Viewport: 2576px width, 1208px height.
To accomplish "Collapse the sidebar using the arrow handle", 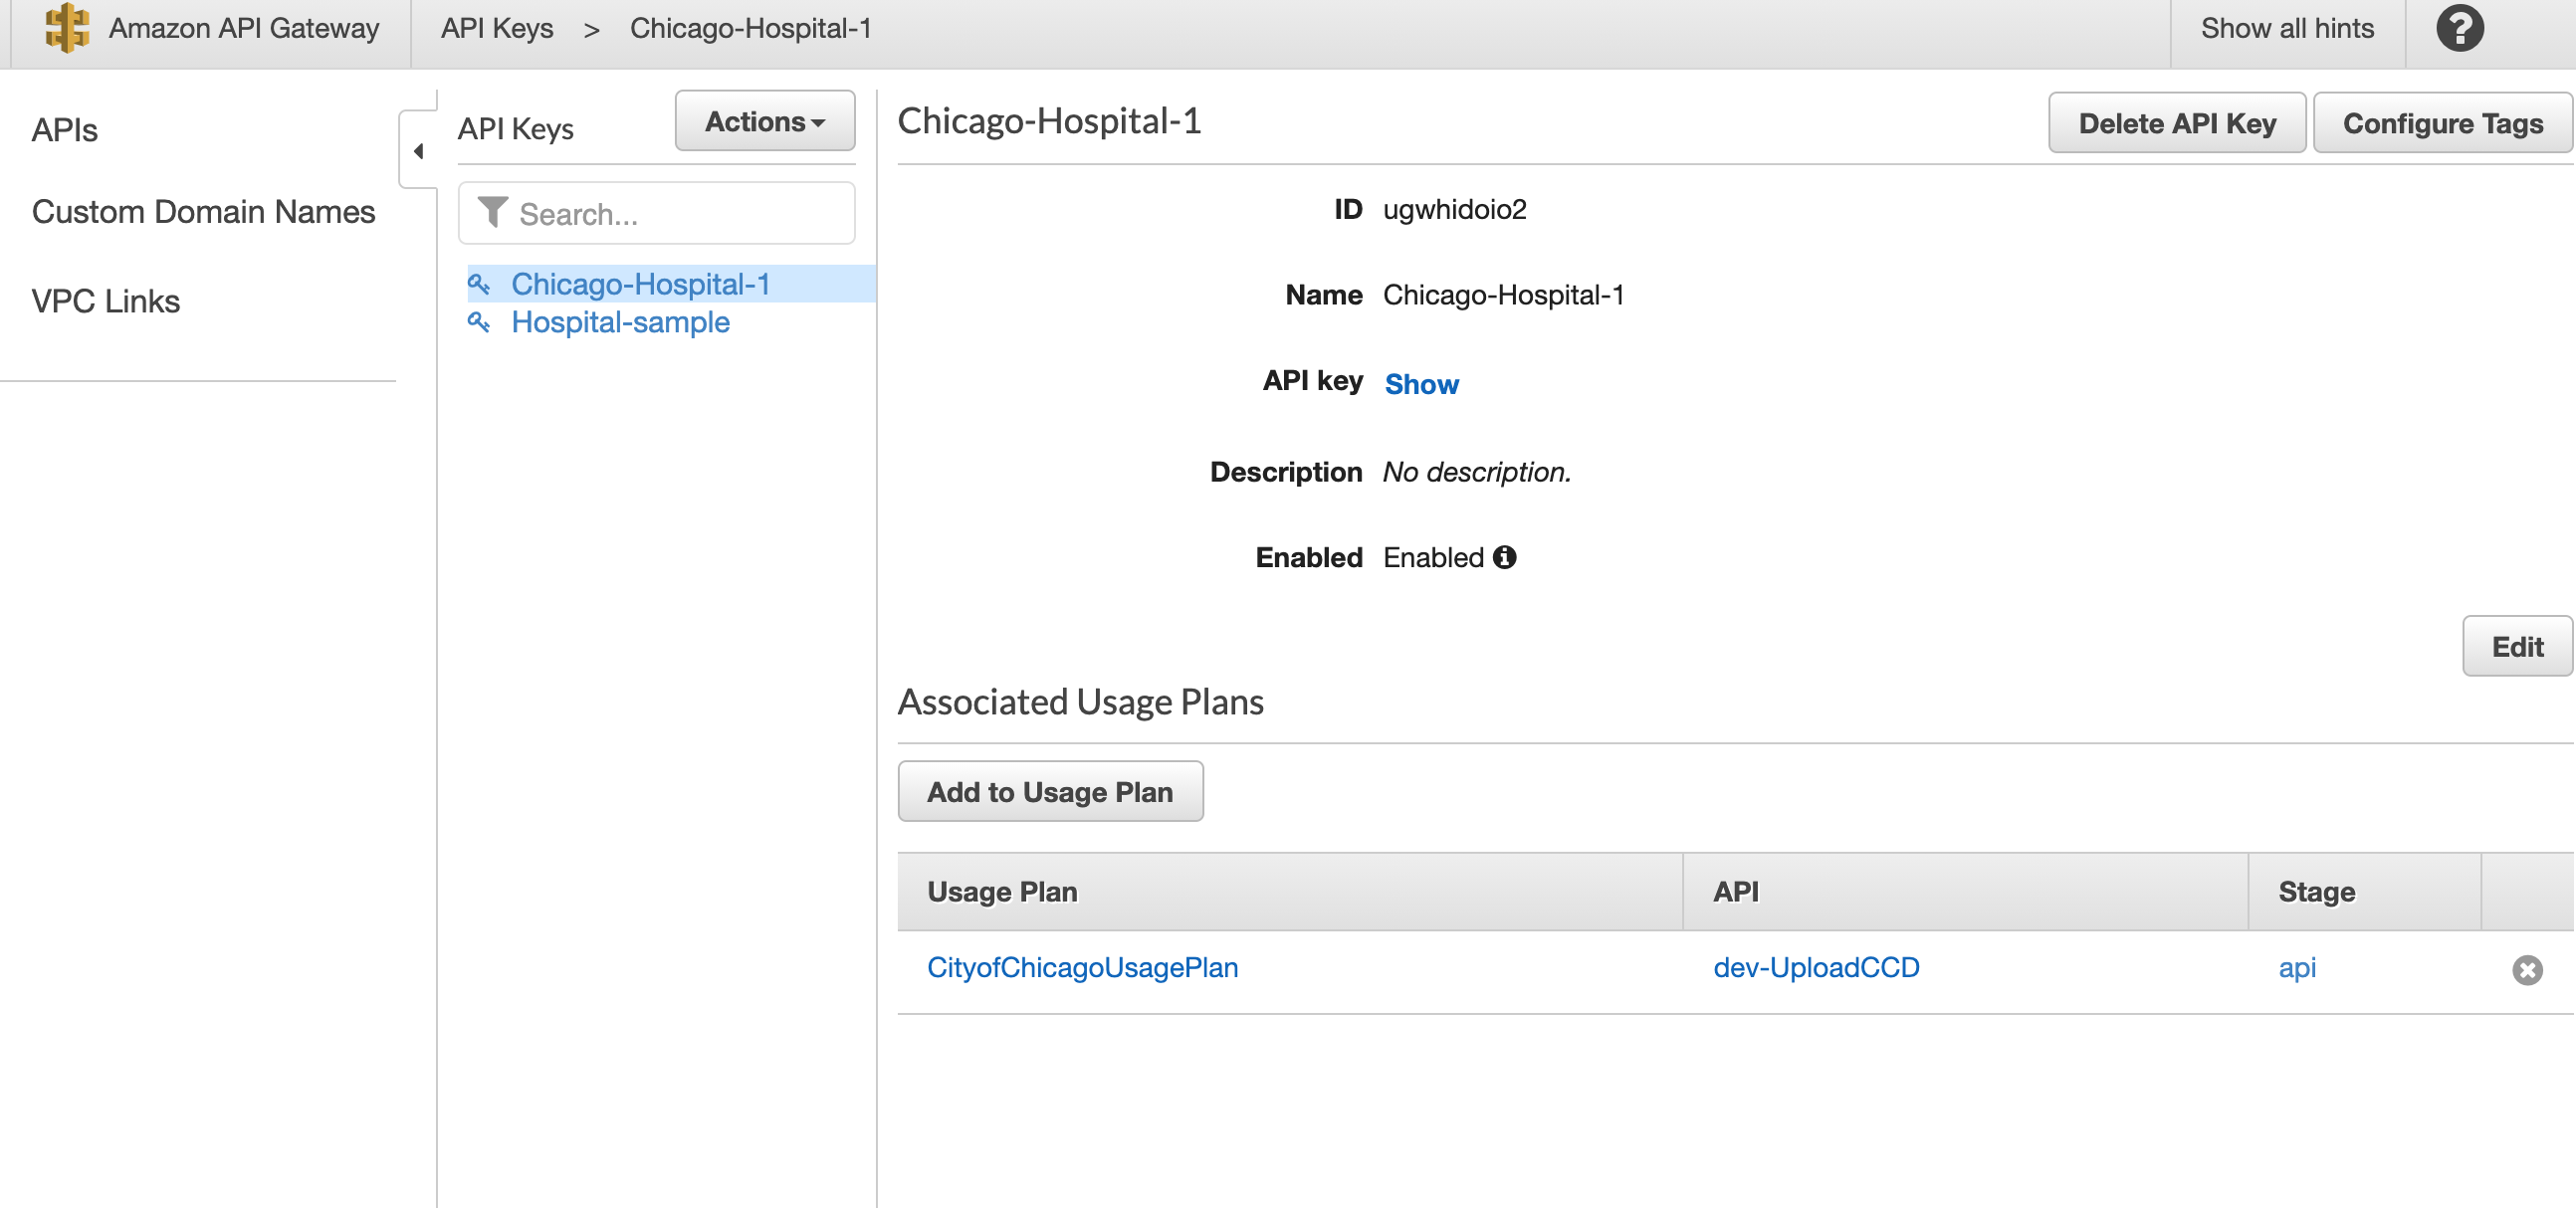I will click(x=418, y=151).
